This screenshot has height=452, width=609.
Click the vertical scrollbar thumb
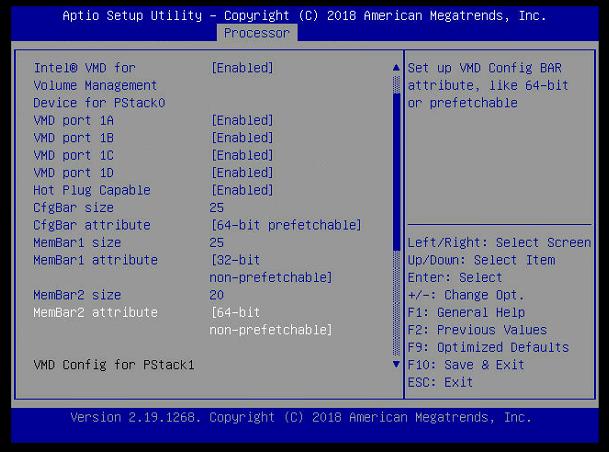coord(396,172)
